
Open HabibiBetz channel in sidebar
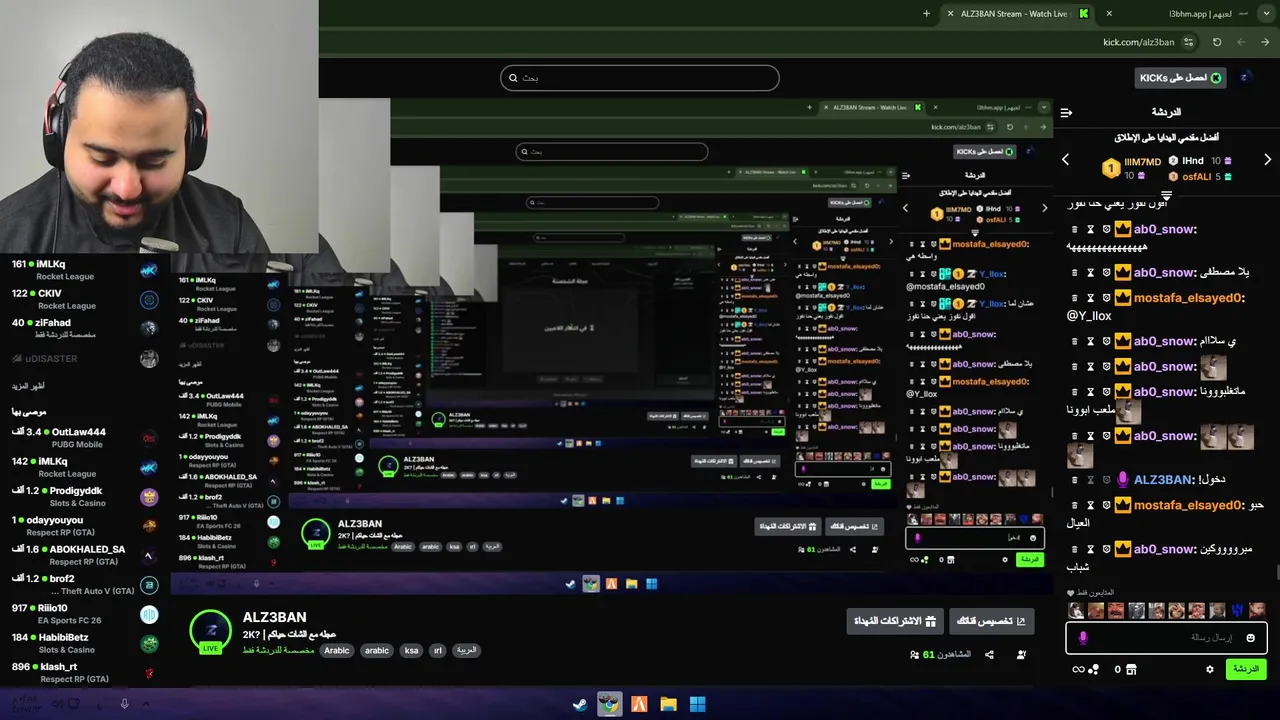point(85,643)
